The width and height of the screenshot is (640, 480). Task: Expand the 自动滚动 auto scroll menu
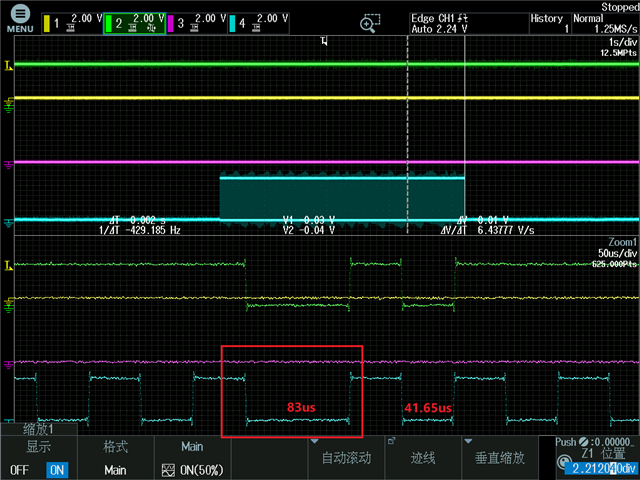[346, 458]
